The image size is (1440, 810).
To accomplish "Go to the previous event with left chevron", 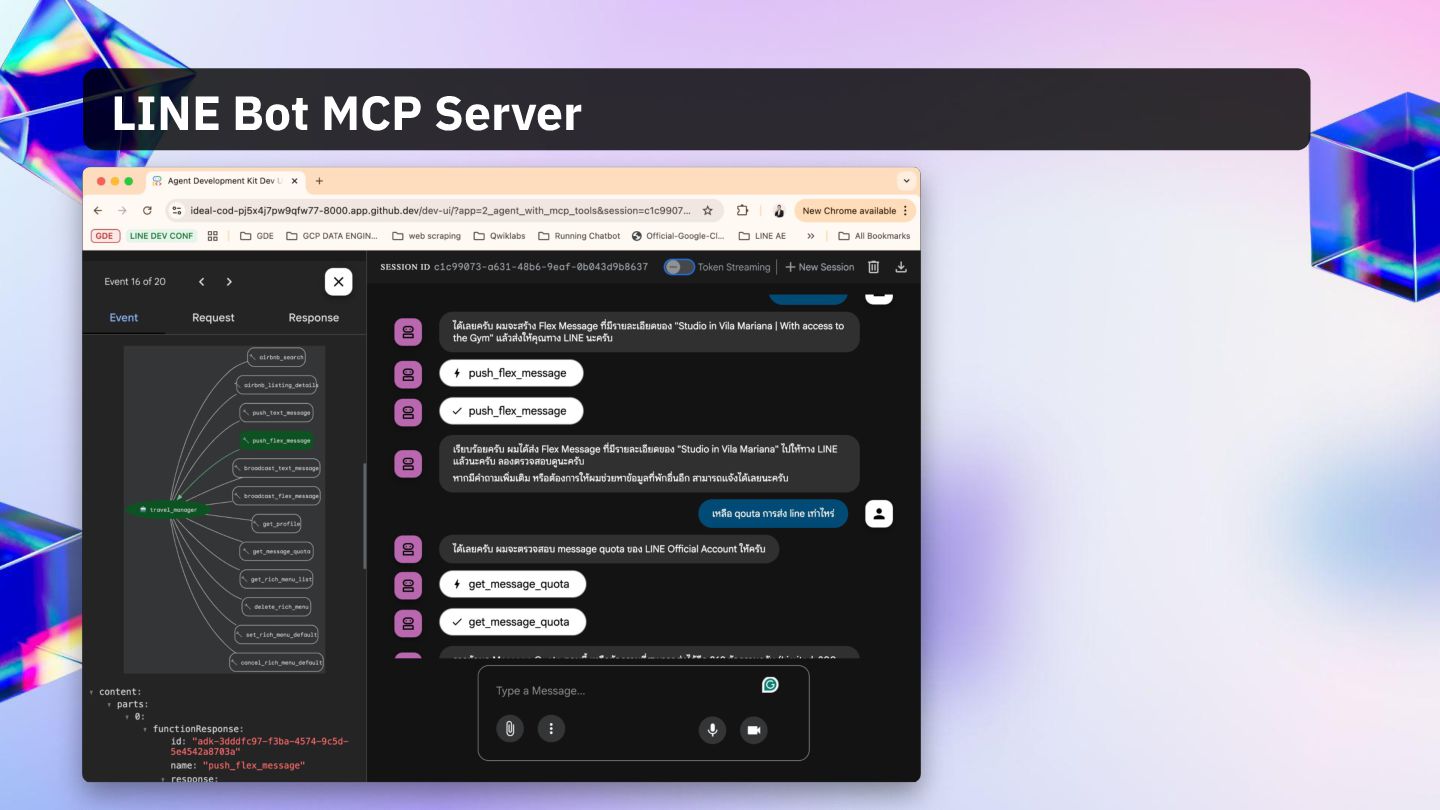I will (201, 282).
